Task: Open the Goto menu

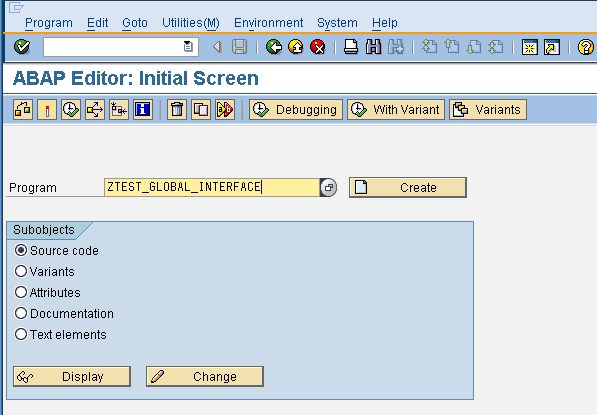Action: click(x=135, y=23)
